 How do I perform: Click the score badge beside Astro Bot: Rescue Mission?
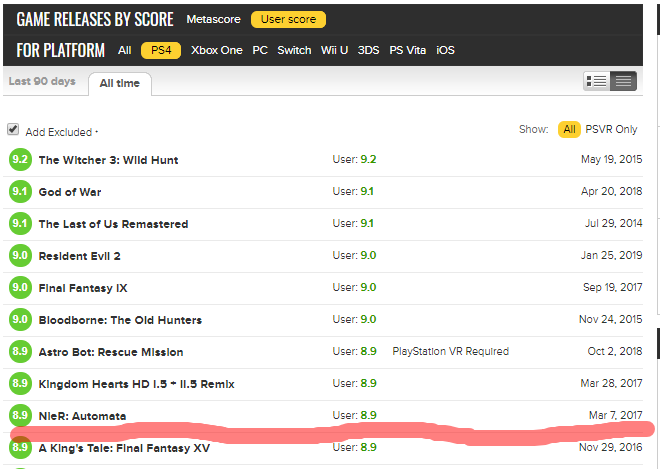click(20, 352)
